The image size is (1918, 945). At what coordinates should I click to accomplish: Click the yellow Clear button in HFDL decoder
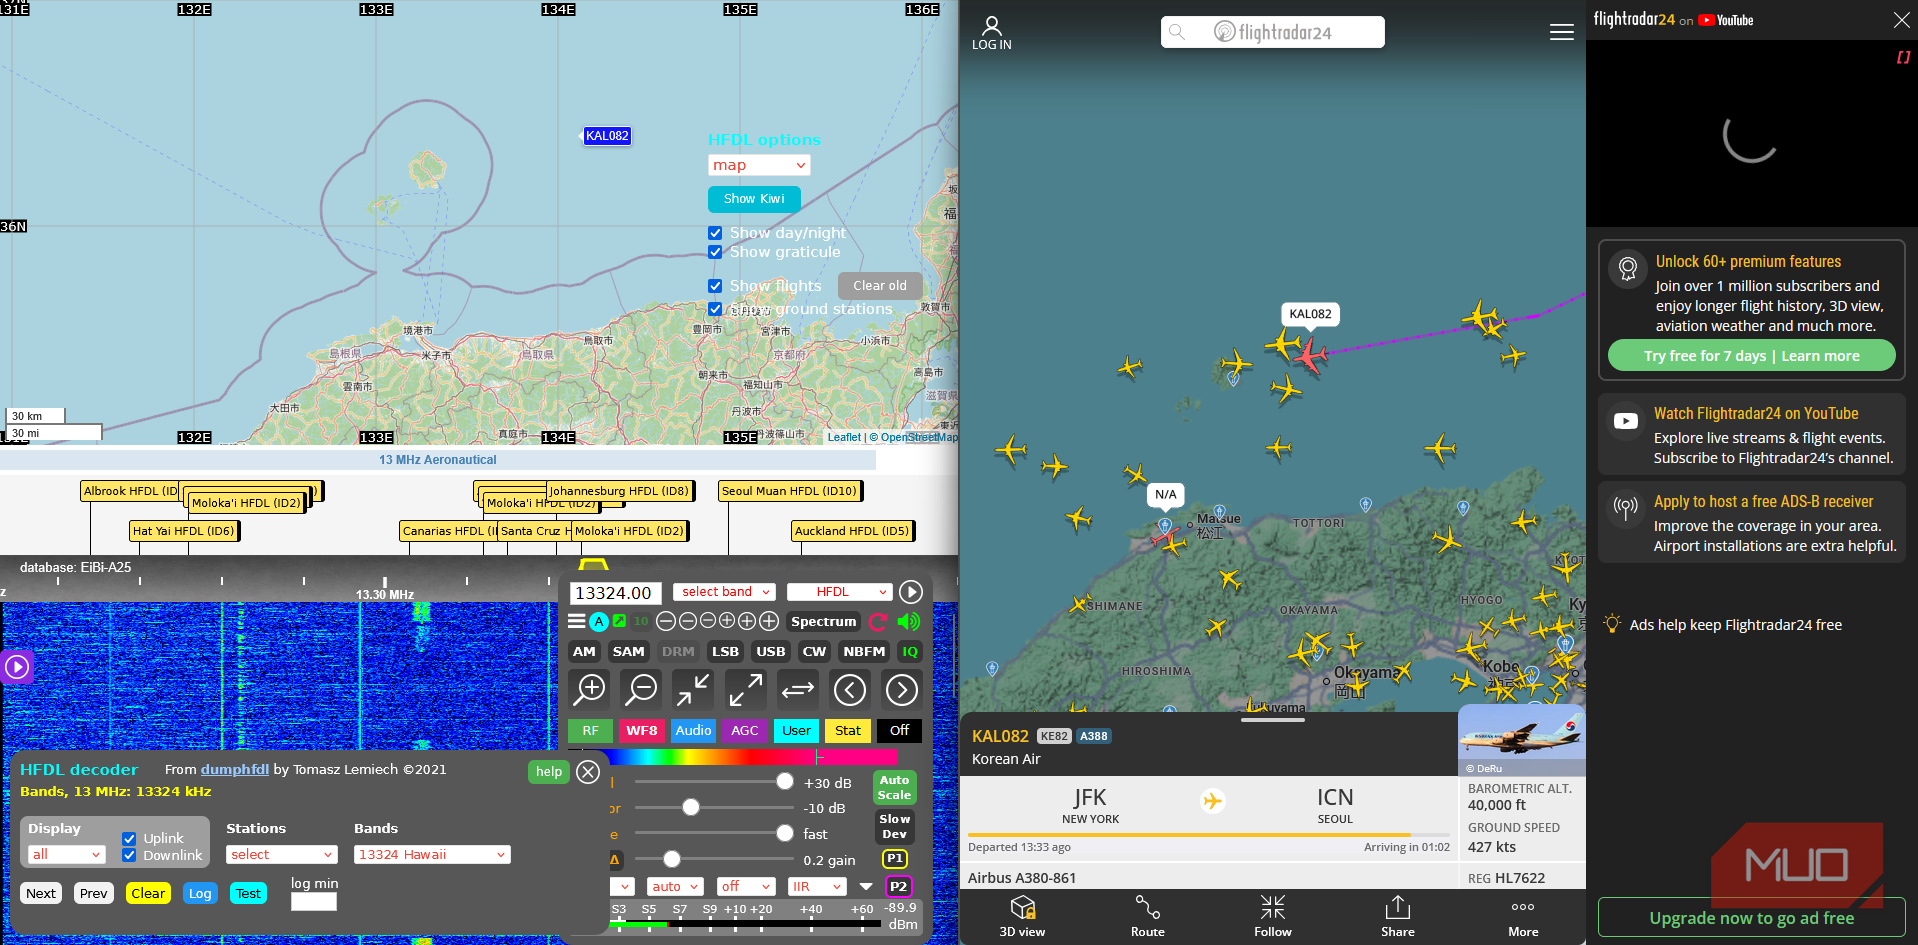click(x=148, y=894)
